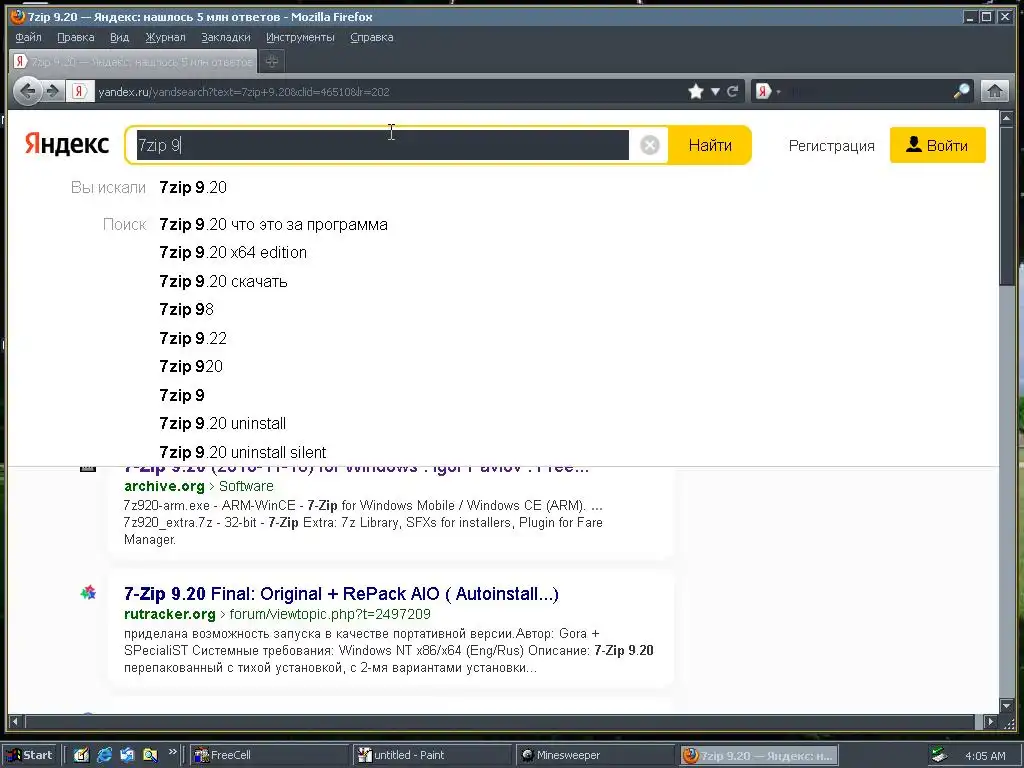
Task: Click the fourth Quick Launch icon with magnifier
Action: tap(150, 755)
